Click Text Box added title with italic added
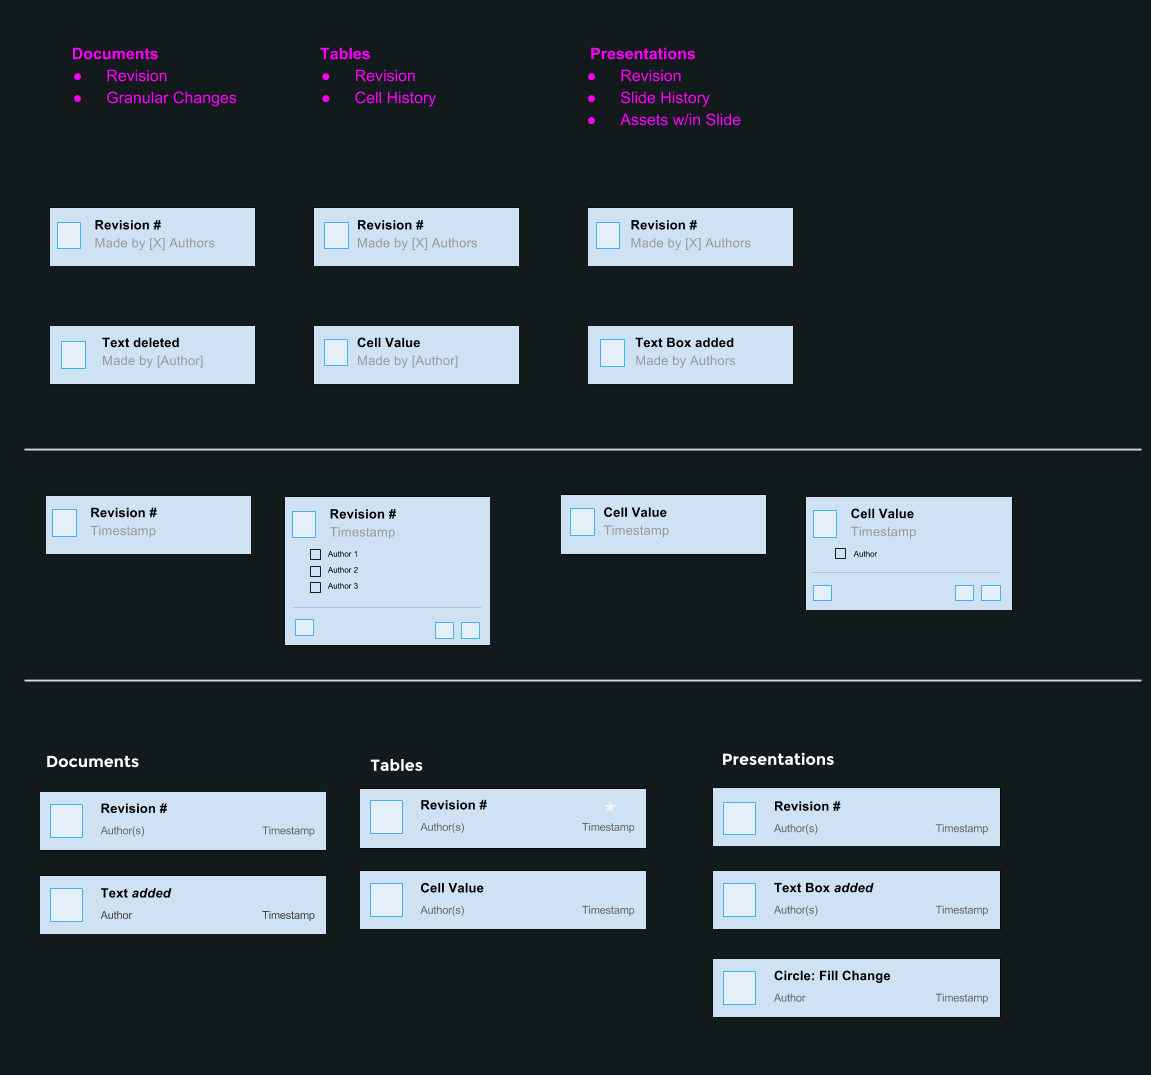This screenshot has width=1151, height=1075. 823,887
